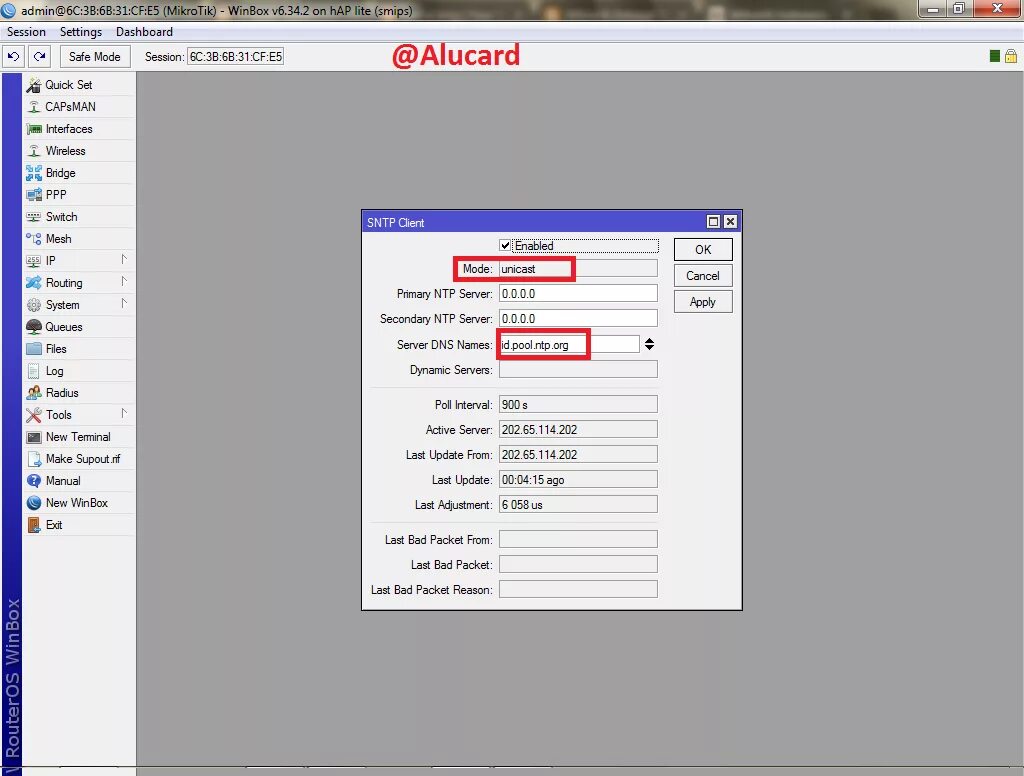Click the Exit door icon

(33, 525)
